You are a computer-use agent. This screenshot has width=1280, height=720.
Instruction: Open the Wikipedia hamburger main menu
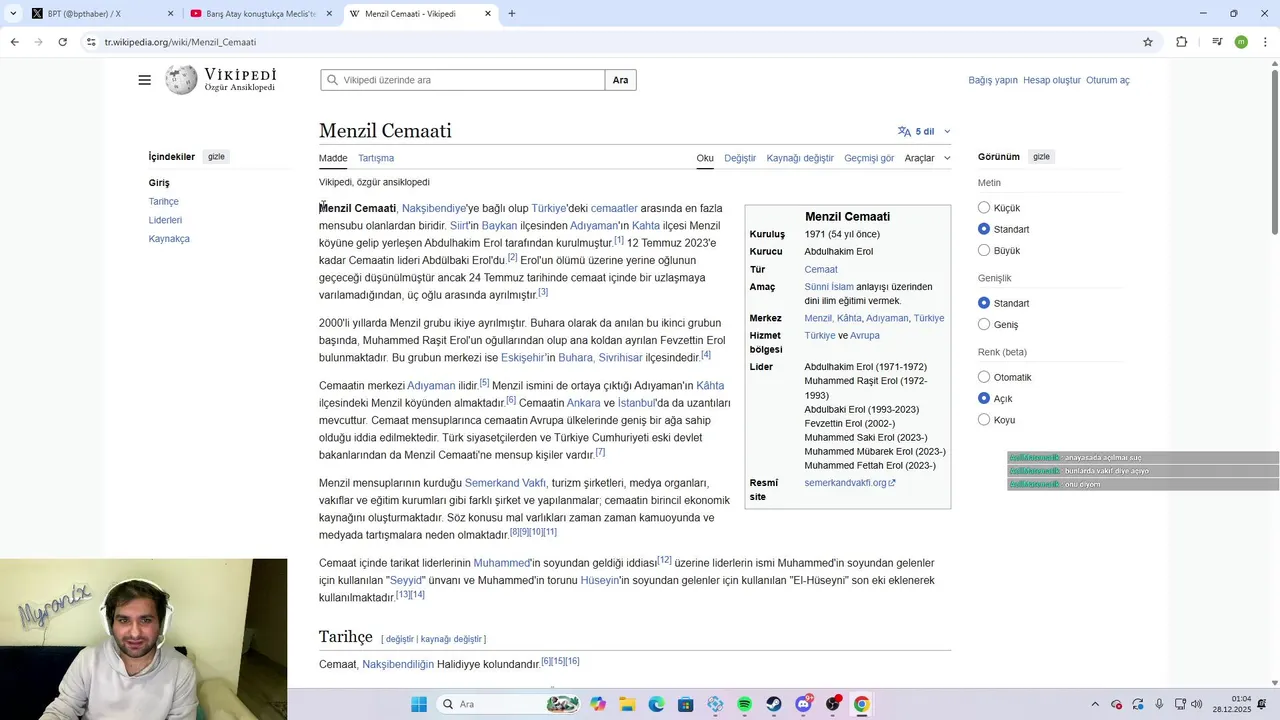click(144, 80)
